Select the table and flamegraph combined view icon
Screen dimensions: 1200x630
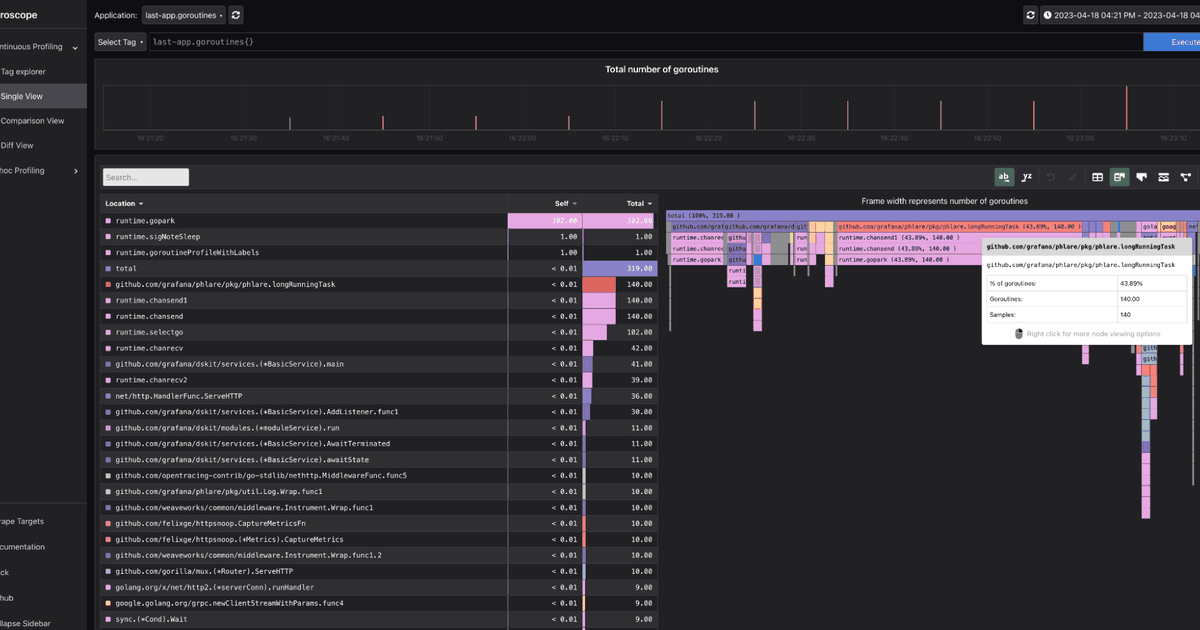(1119, 177)
